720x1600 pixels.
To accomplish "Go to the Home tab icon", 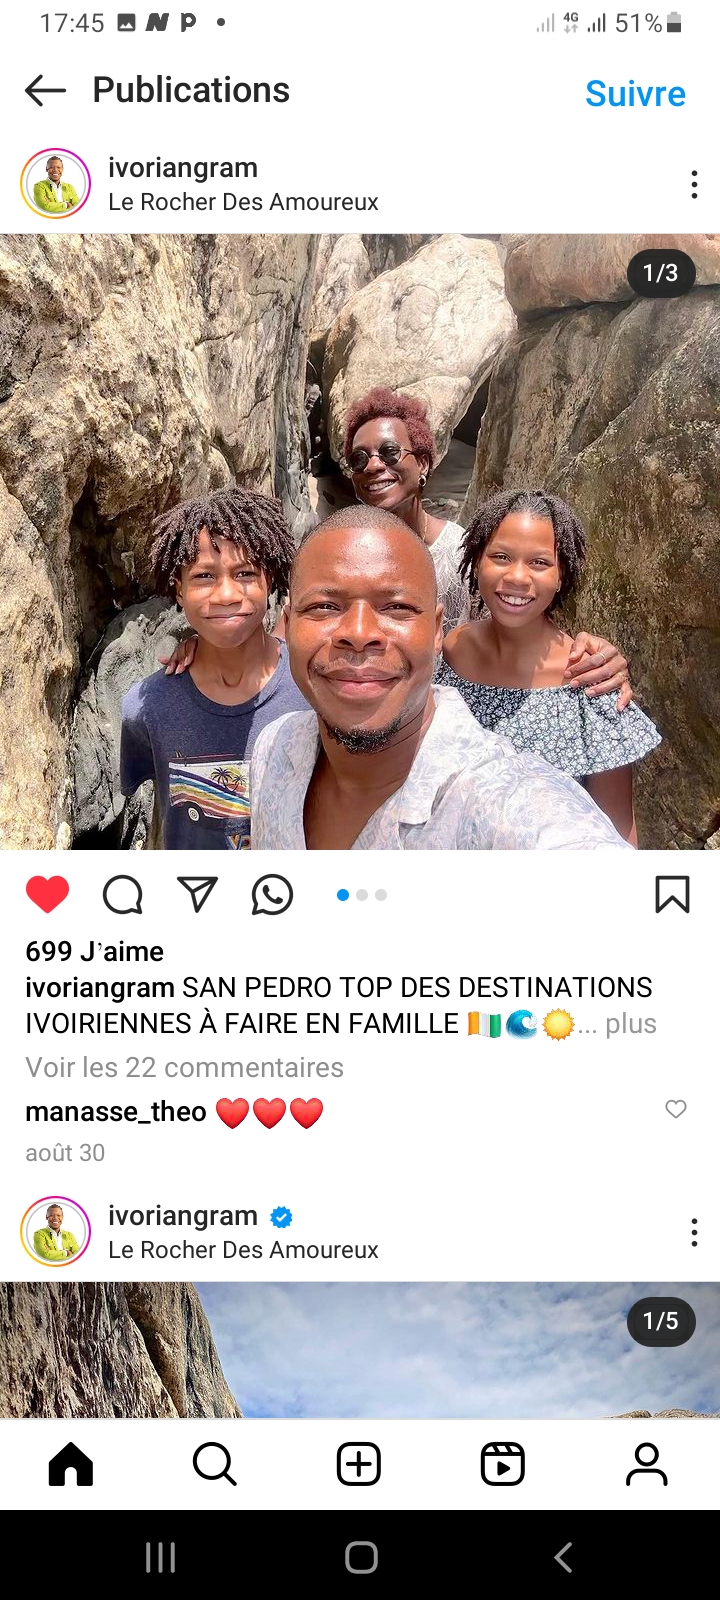I will (71, 1465).
